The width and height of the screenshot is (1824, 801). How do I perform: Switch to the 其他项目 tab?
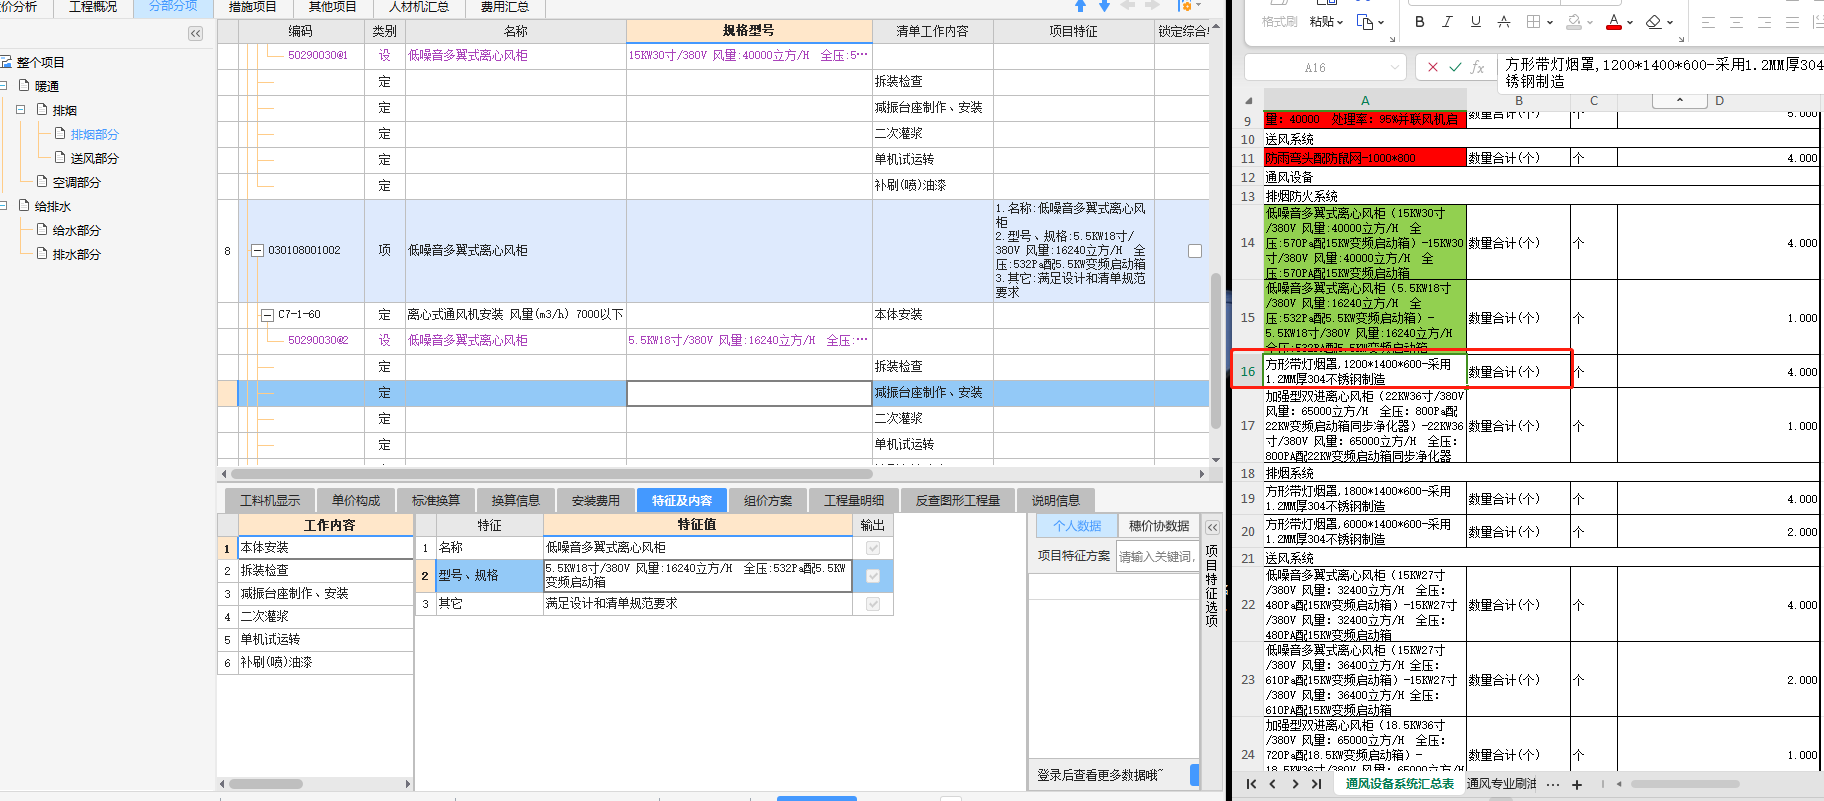point(332,7)
